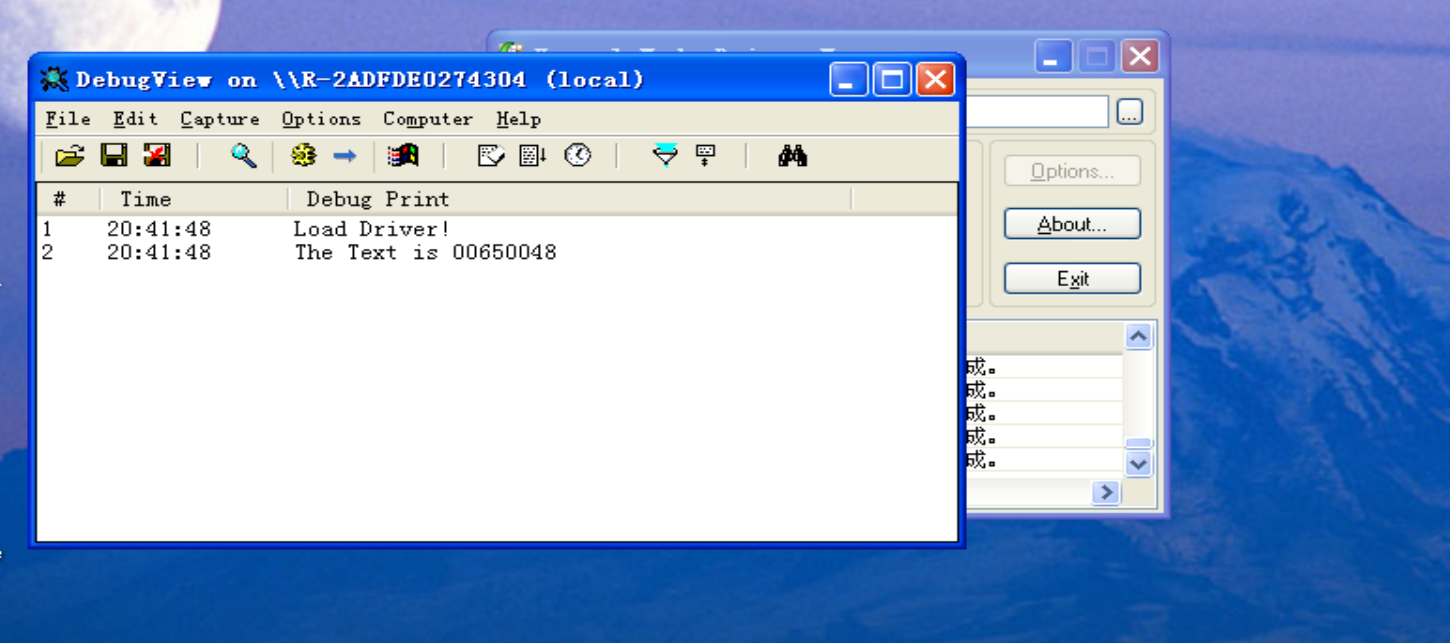Minimize the background loader window
1450x643 pixels.
tap(1053, 56)
